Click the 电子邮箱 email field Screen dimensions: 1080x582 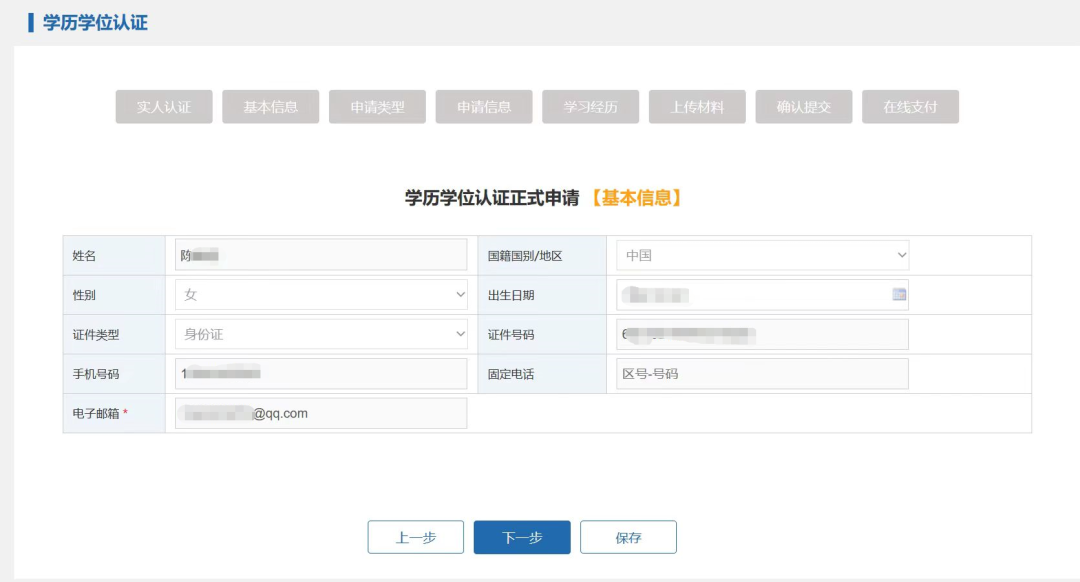pyautogui.click(x=320, y=412)
